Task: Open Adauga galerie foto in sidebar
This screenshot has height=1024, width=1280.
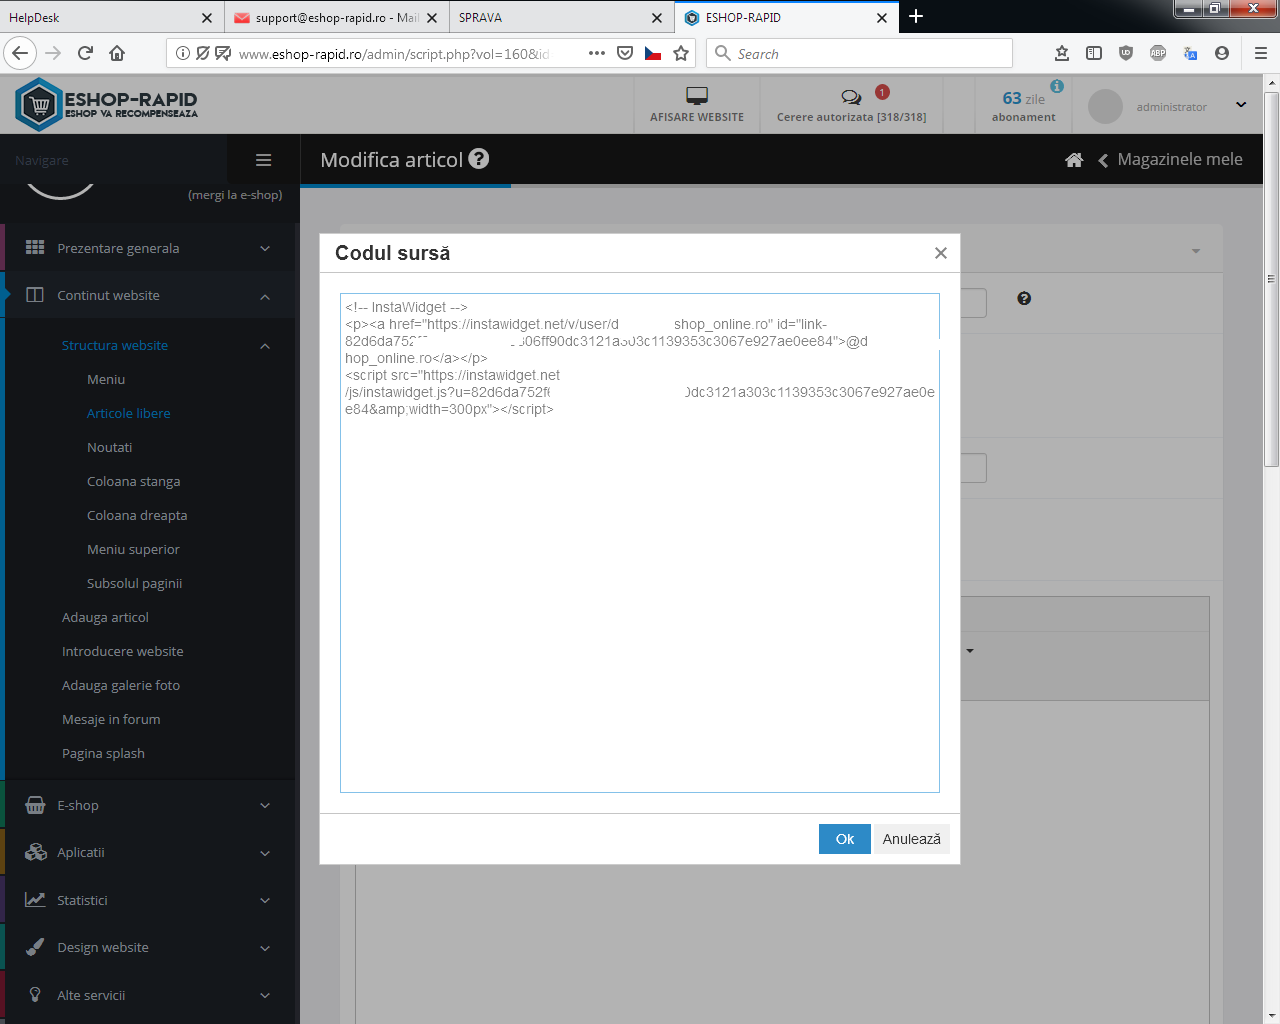Action: coord(121,685)
